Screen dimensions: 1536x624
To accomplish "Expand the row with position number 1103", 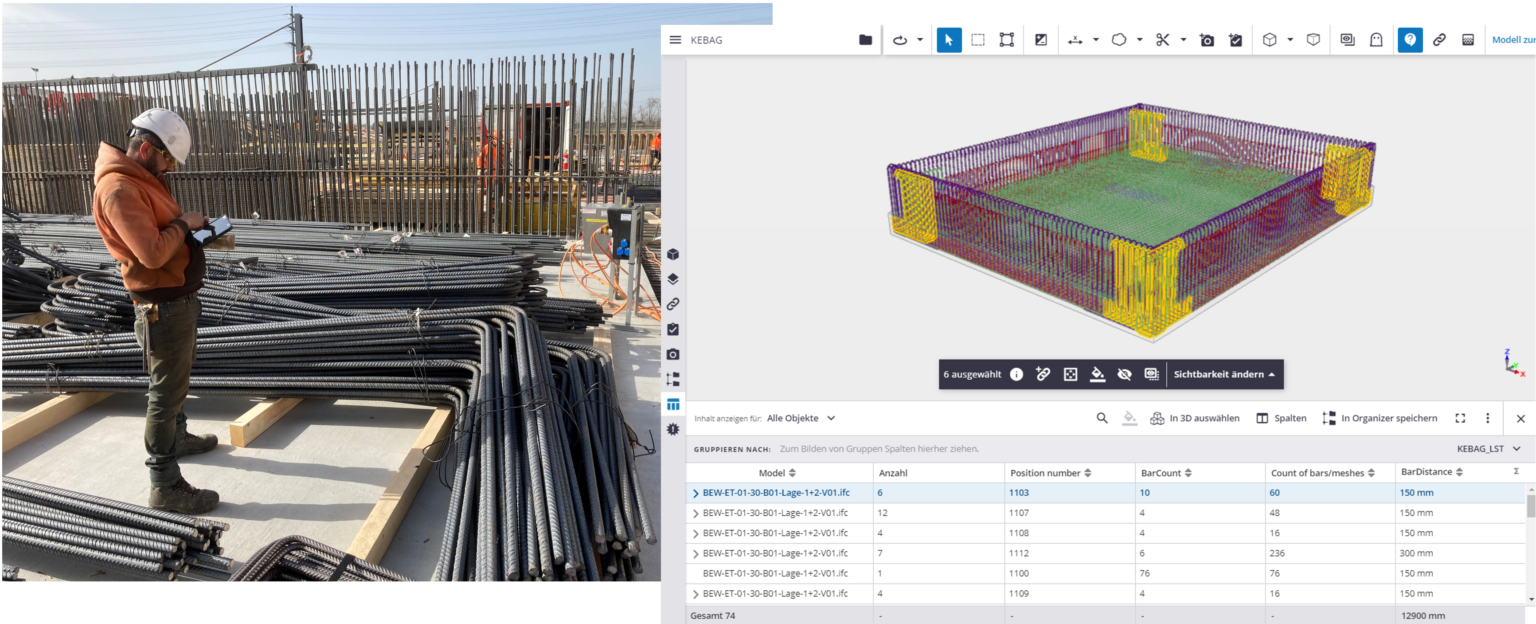I will coord(696,493).
